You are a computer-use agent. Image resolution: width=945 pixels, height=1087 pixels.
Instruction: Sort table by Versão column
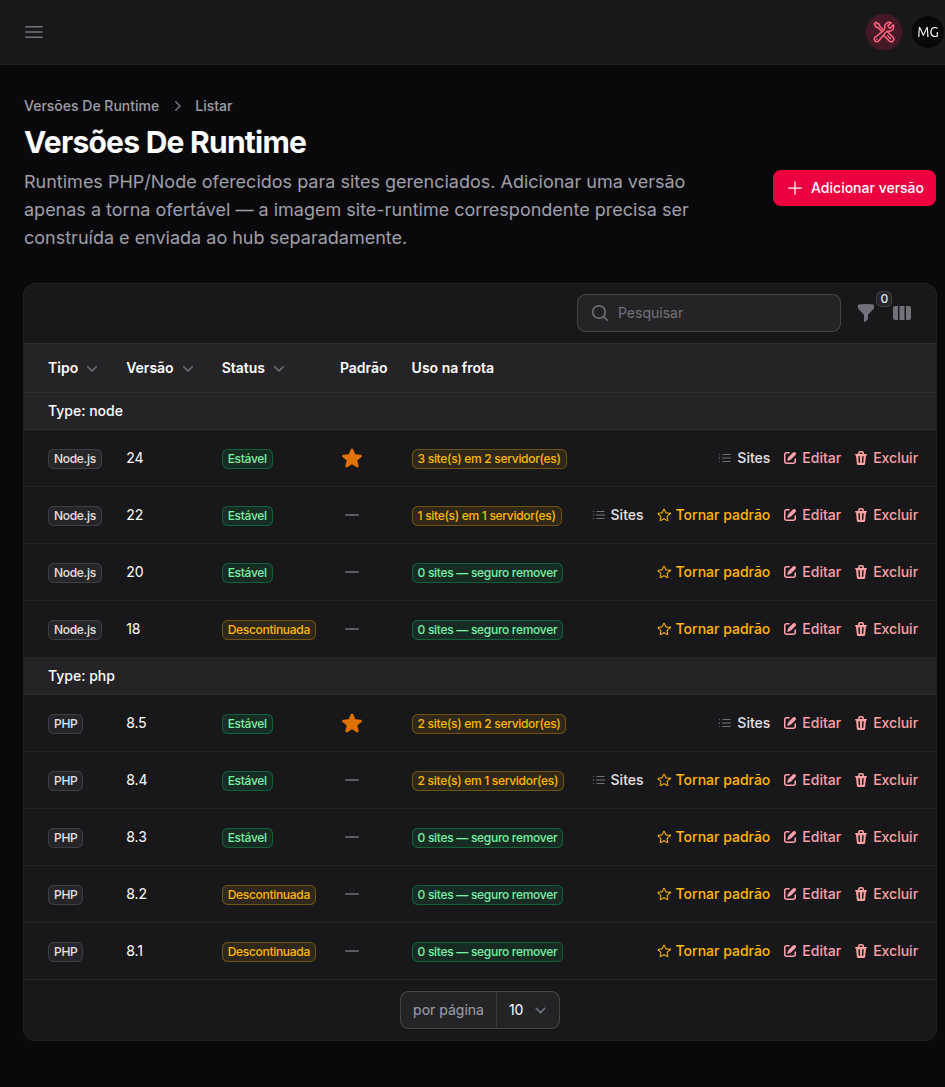(159, 368)
